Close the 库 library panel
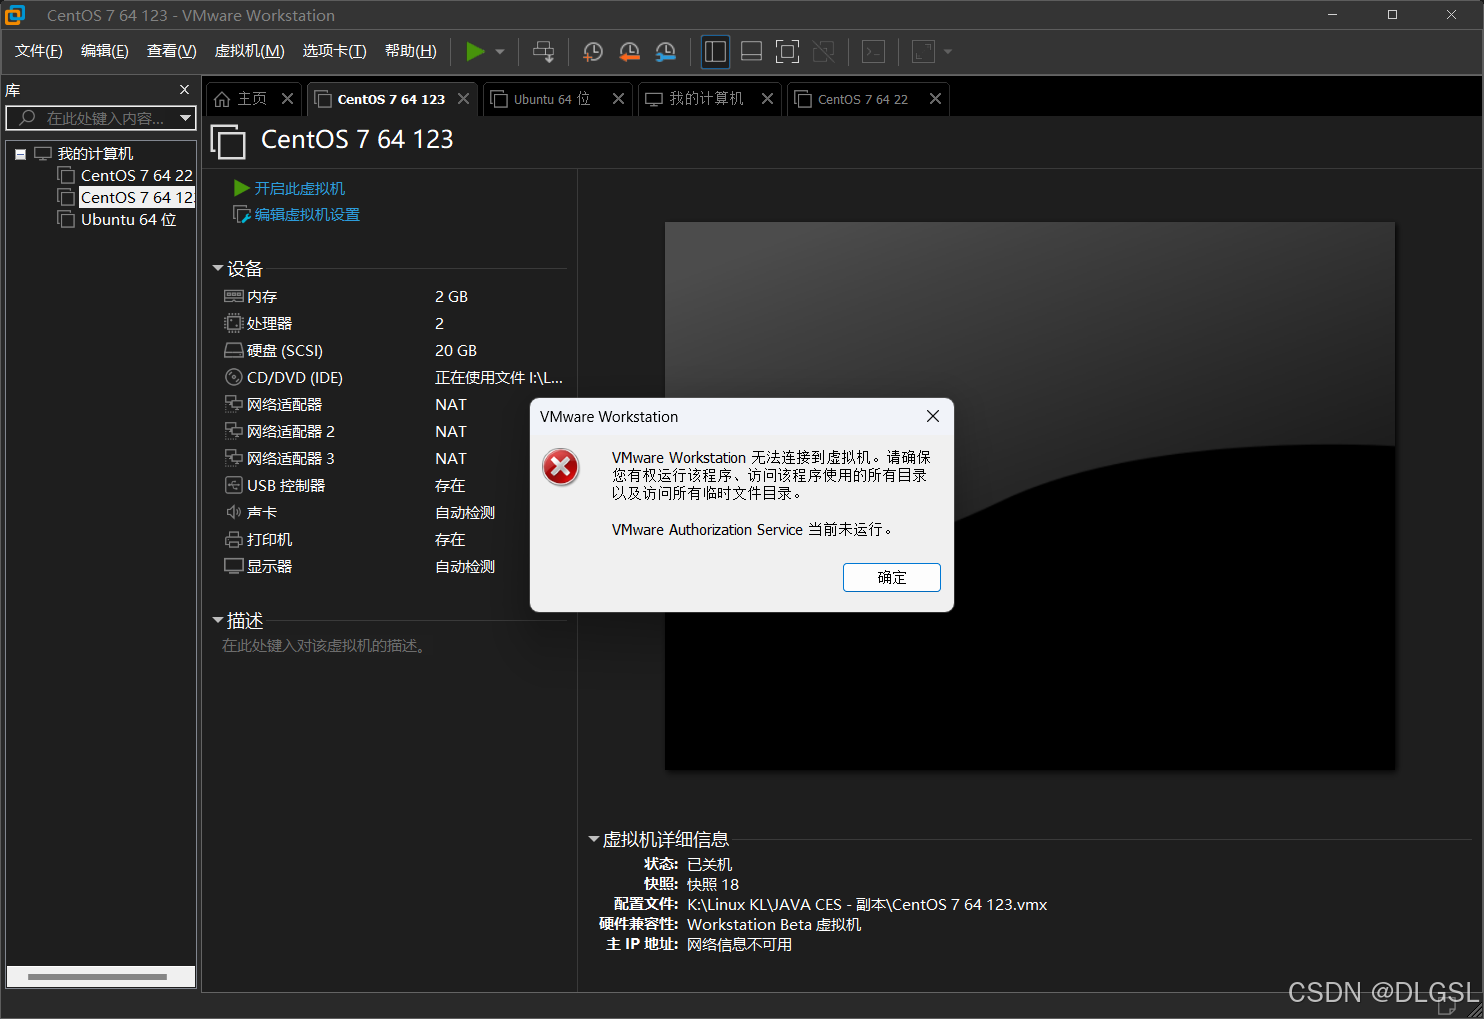This screenshot has height=1019, width=1484. [x=184, y=90]
